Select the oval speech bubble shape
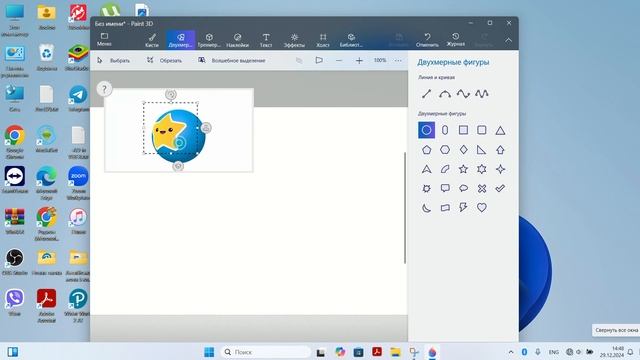This screenshot has width=640, height=360. 463,188
